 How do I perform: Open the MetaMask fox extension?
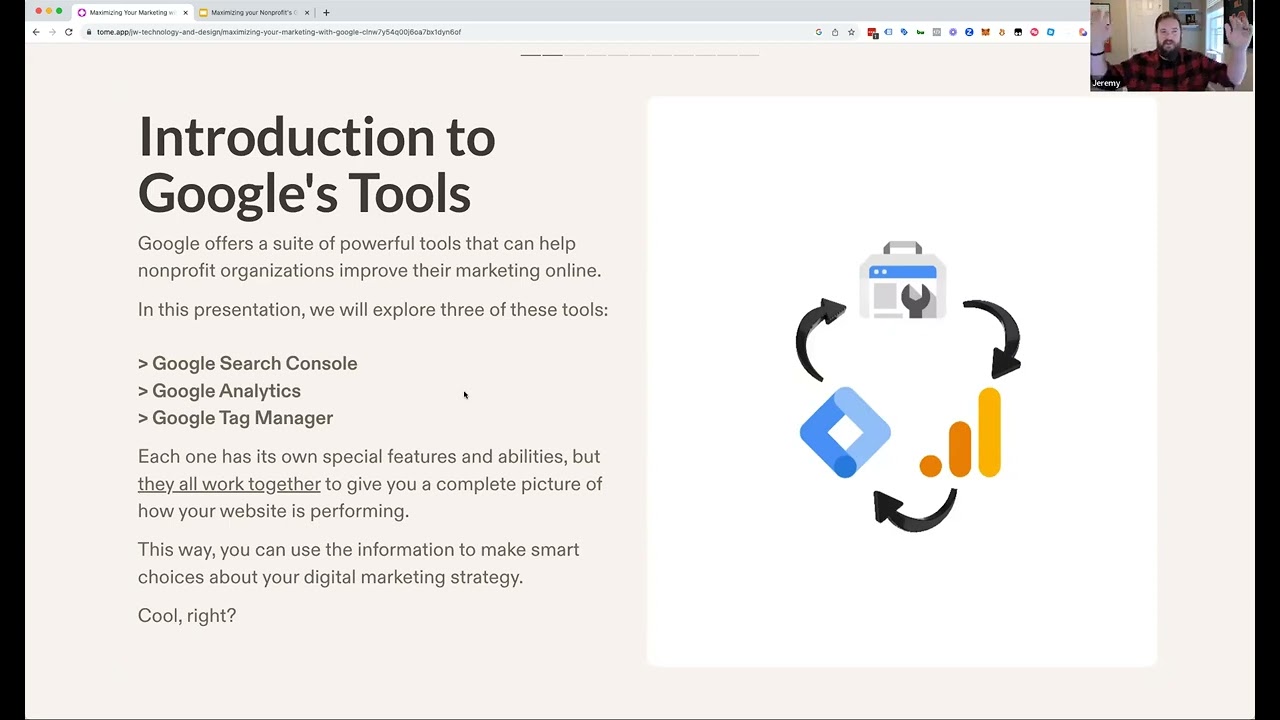(985, 32)
